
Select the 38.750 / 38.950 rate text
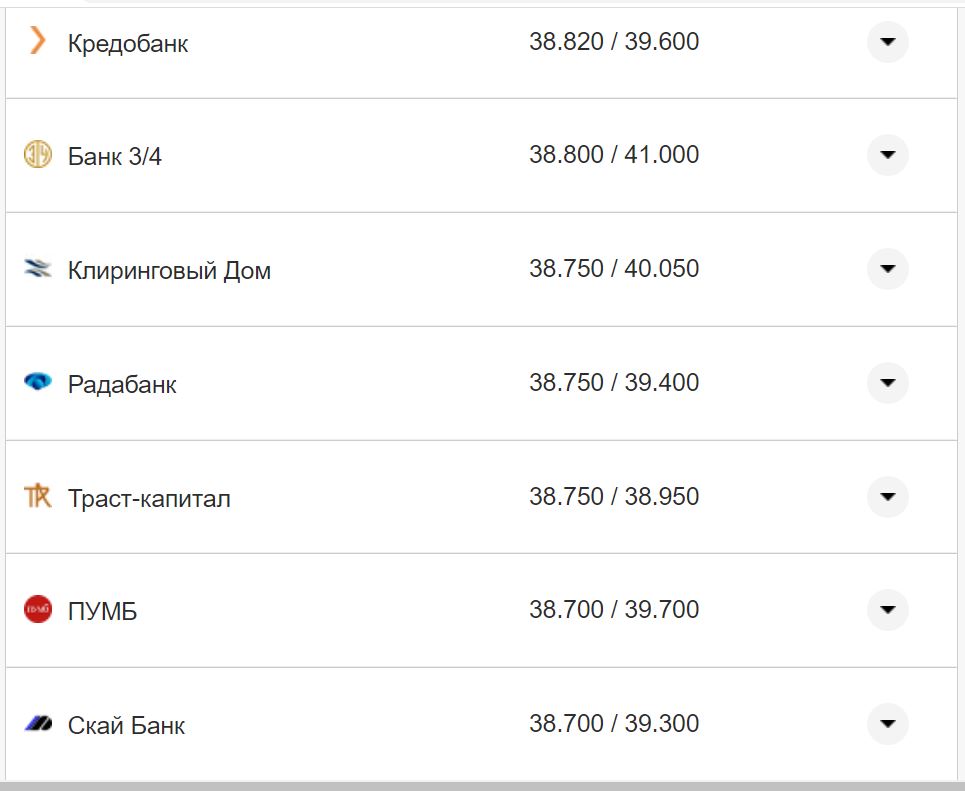(614, 496)
